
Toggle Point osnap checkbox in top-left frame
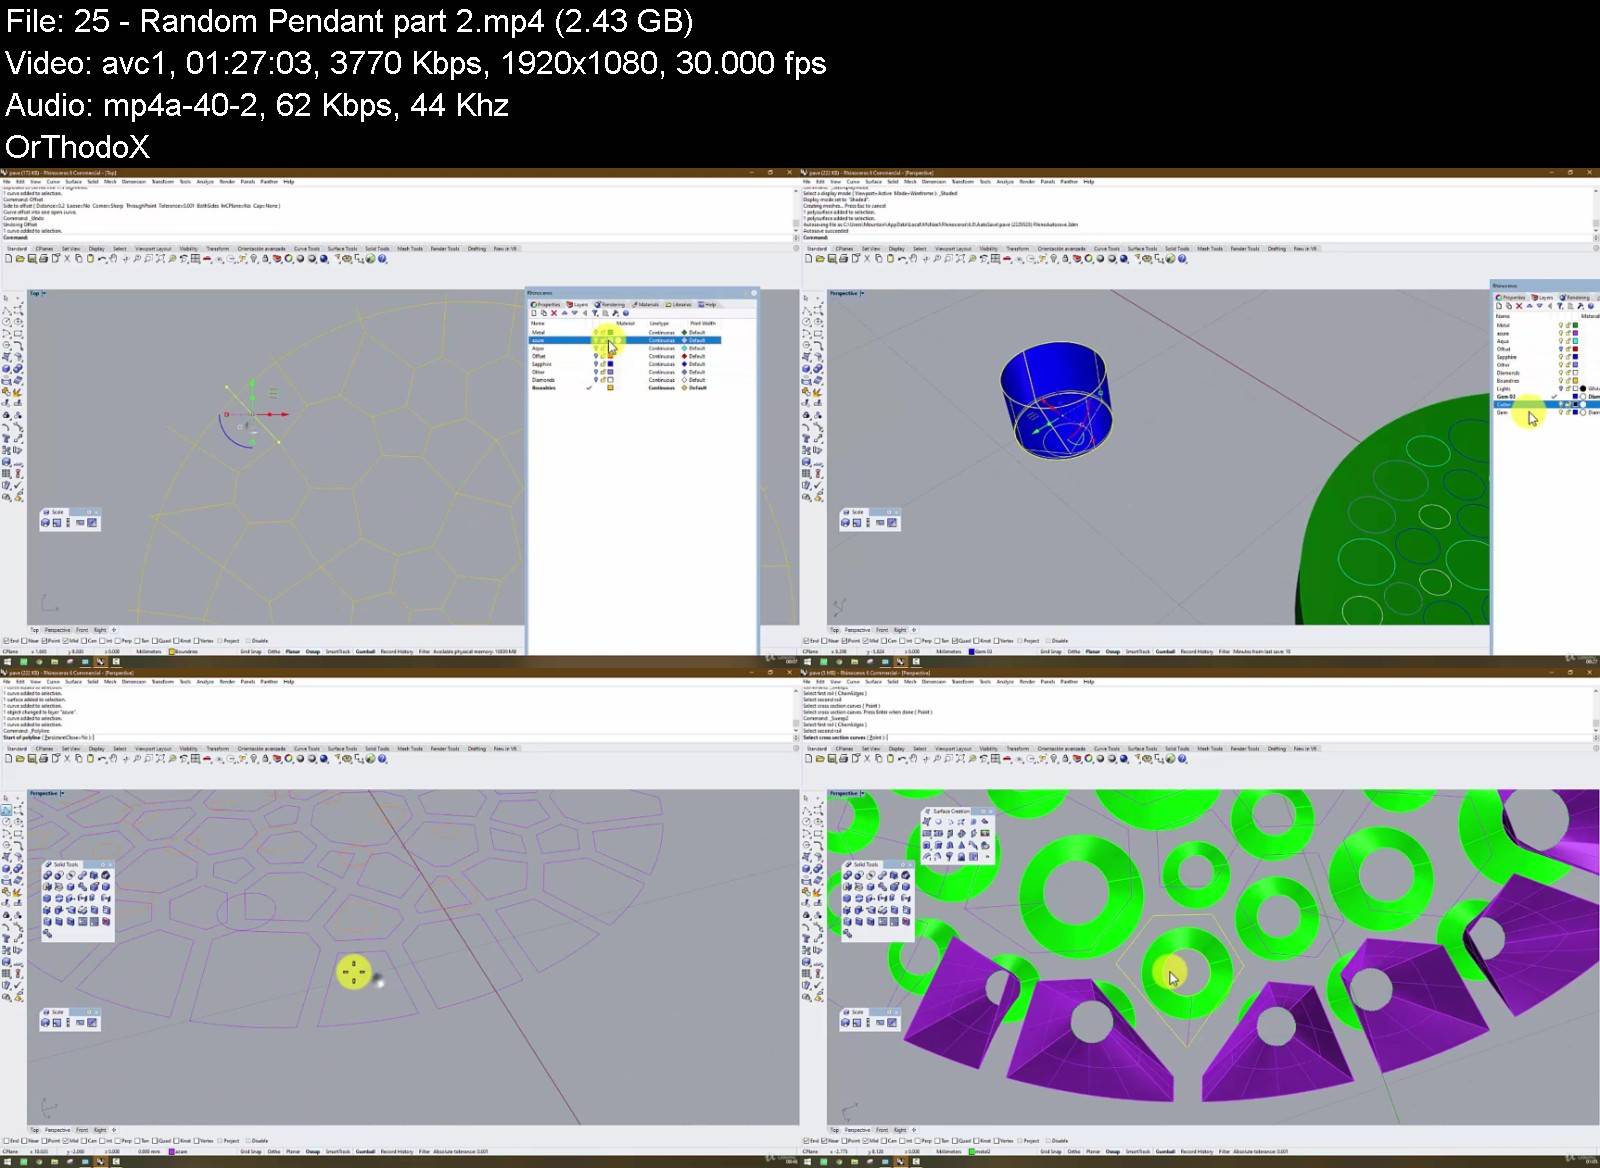point(44,641)
